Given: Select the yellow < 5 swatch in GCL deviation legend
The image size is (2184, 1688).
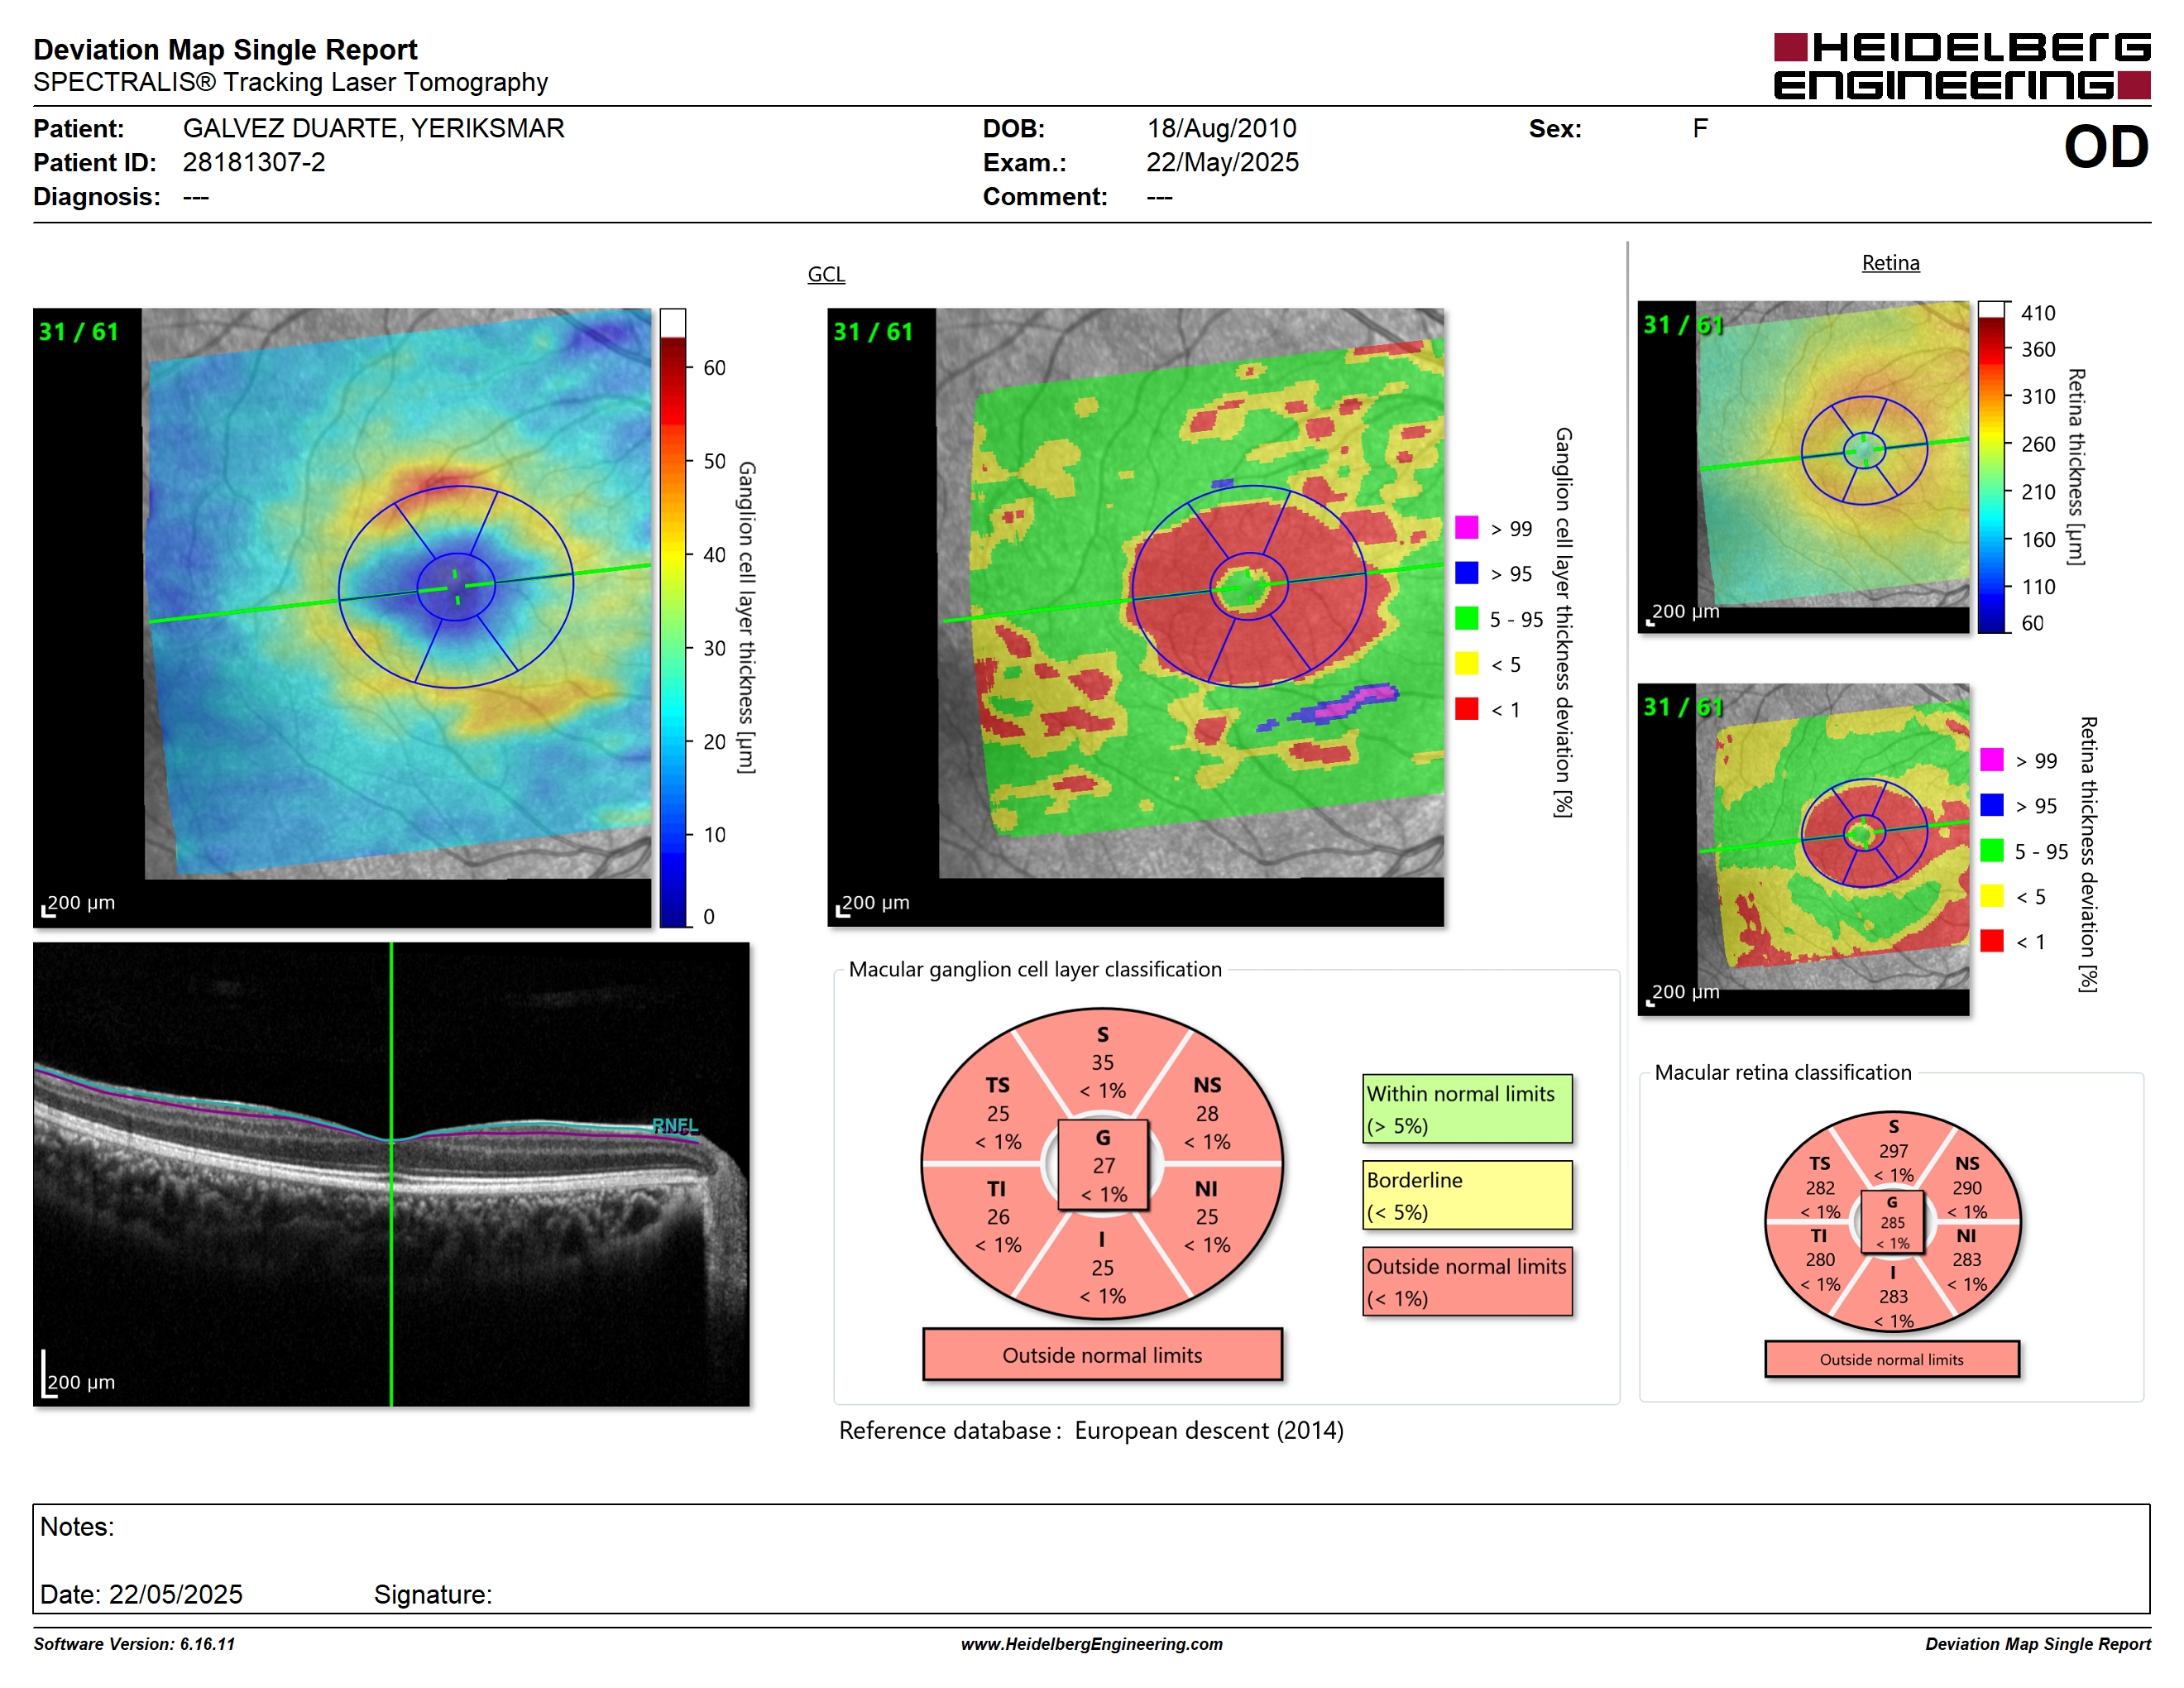Looking at the screenshot, I should pyautogui.click(x=1466, y=663).
